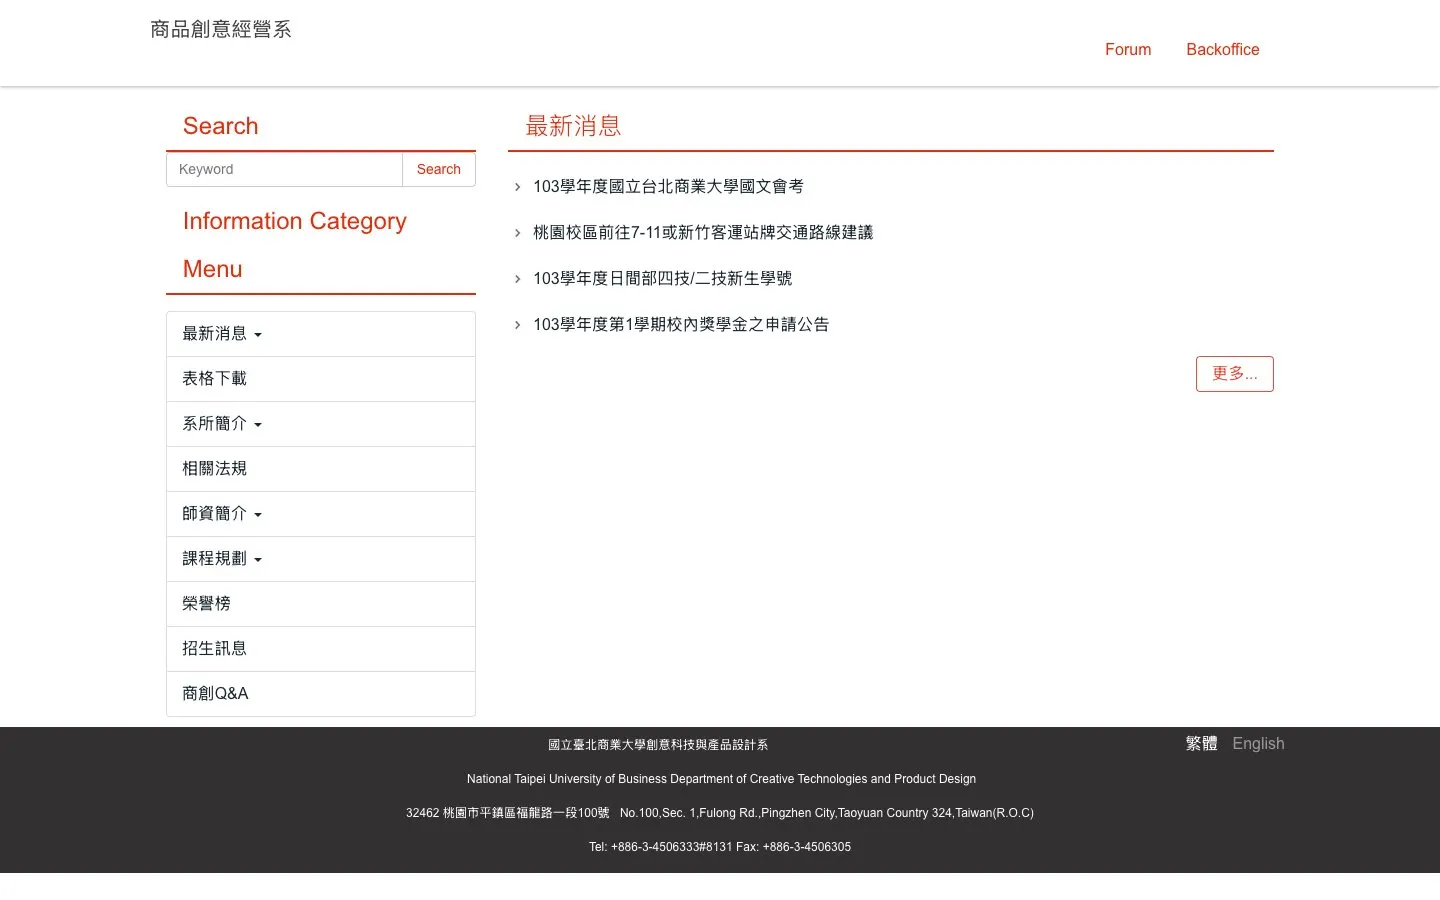Image resolution: width=1440 pixels, height=900 pixels.
Task: Click footer text National Taipei University of Business
Action: (x=721, y=779)
